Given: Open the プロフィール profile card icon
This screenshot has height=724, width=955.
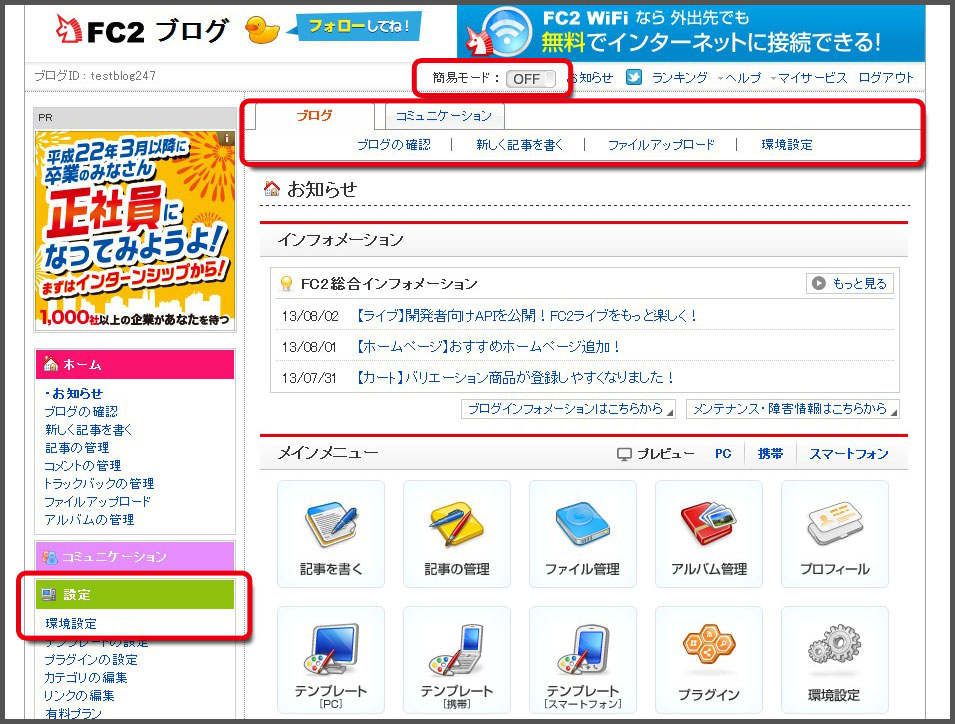Looking at the screenshot, I should [835, 534].
